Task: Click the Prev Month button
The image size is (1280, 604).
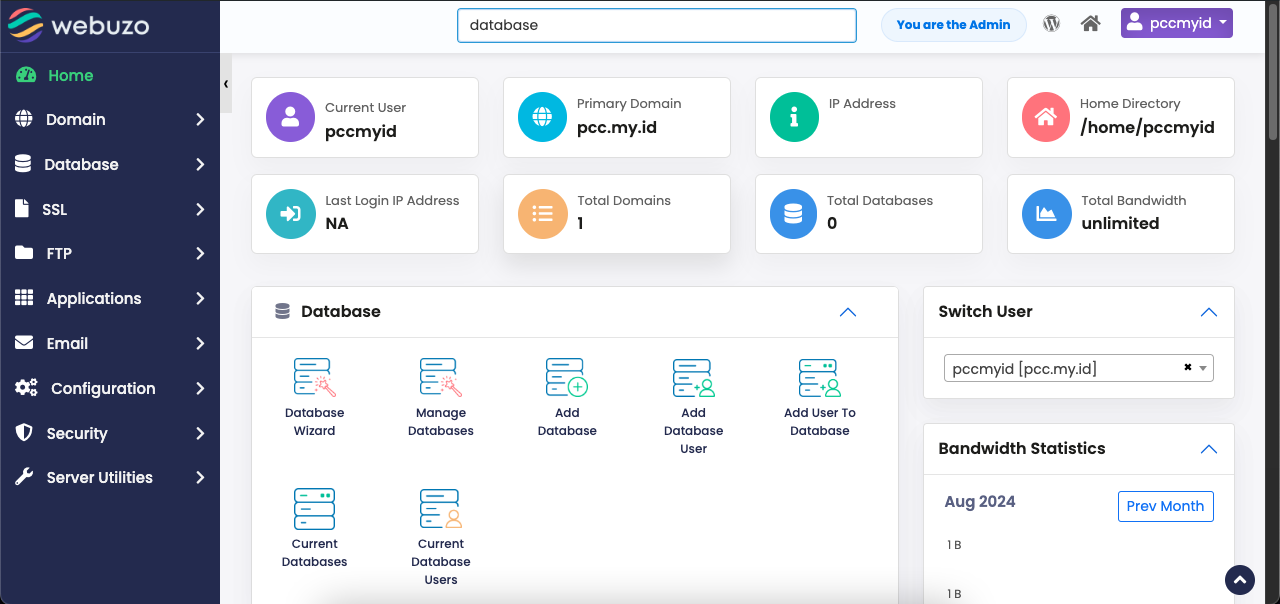Action: 1165,506
